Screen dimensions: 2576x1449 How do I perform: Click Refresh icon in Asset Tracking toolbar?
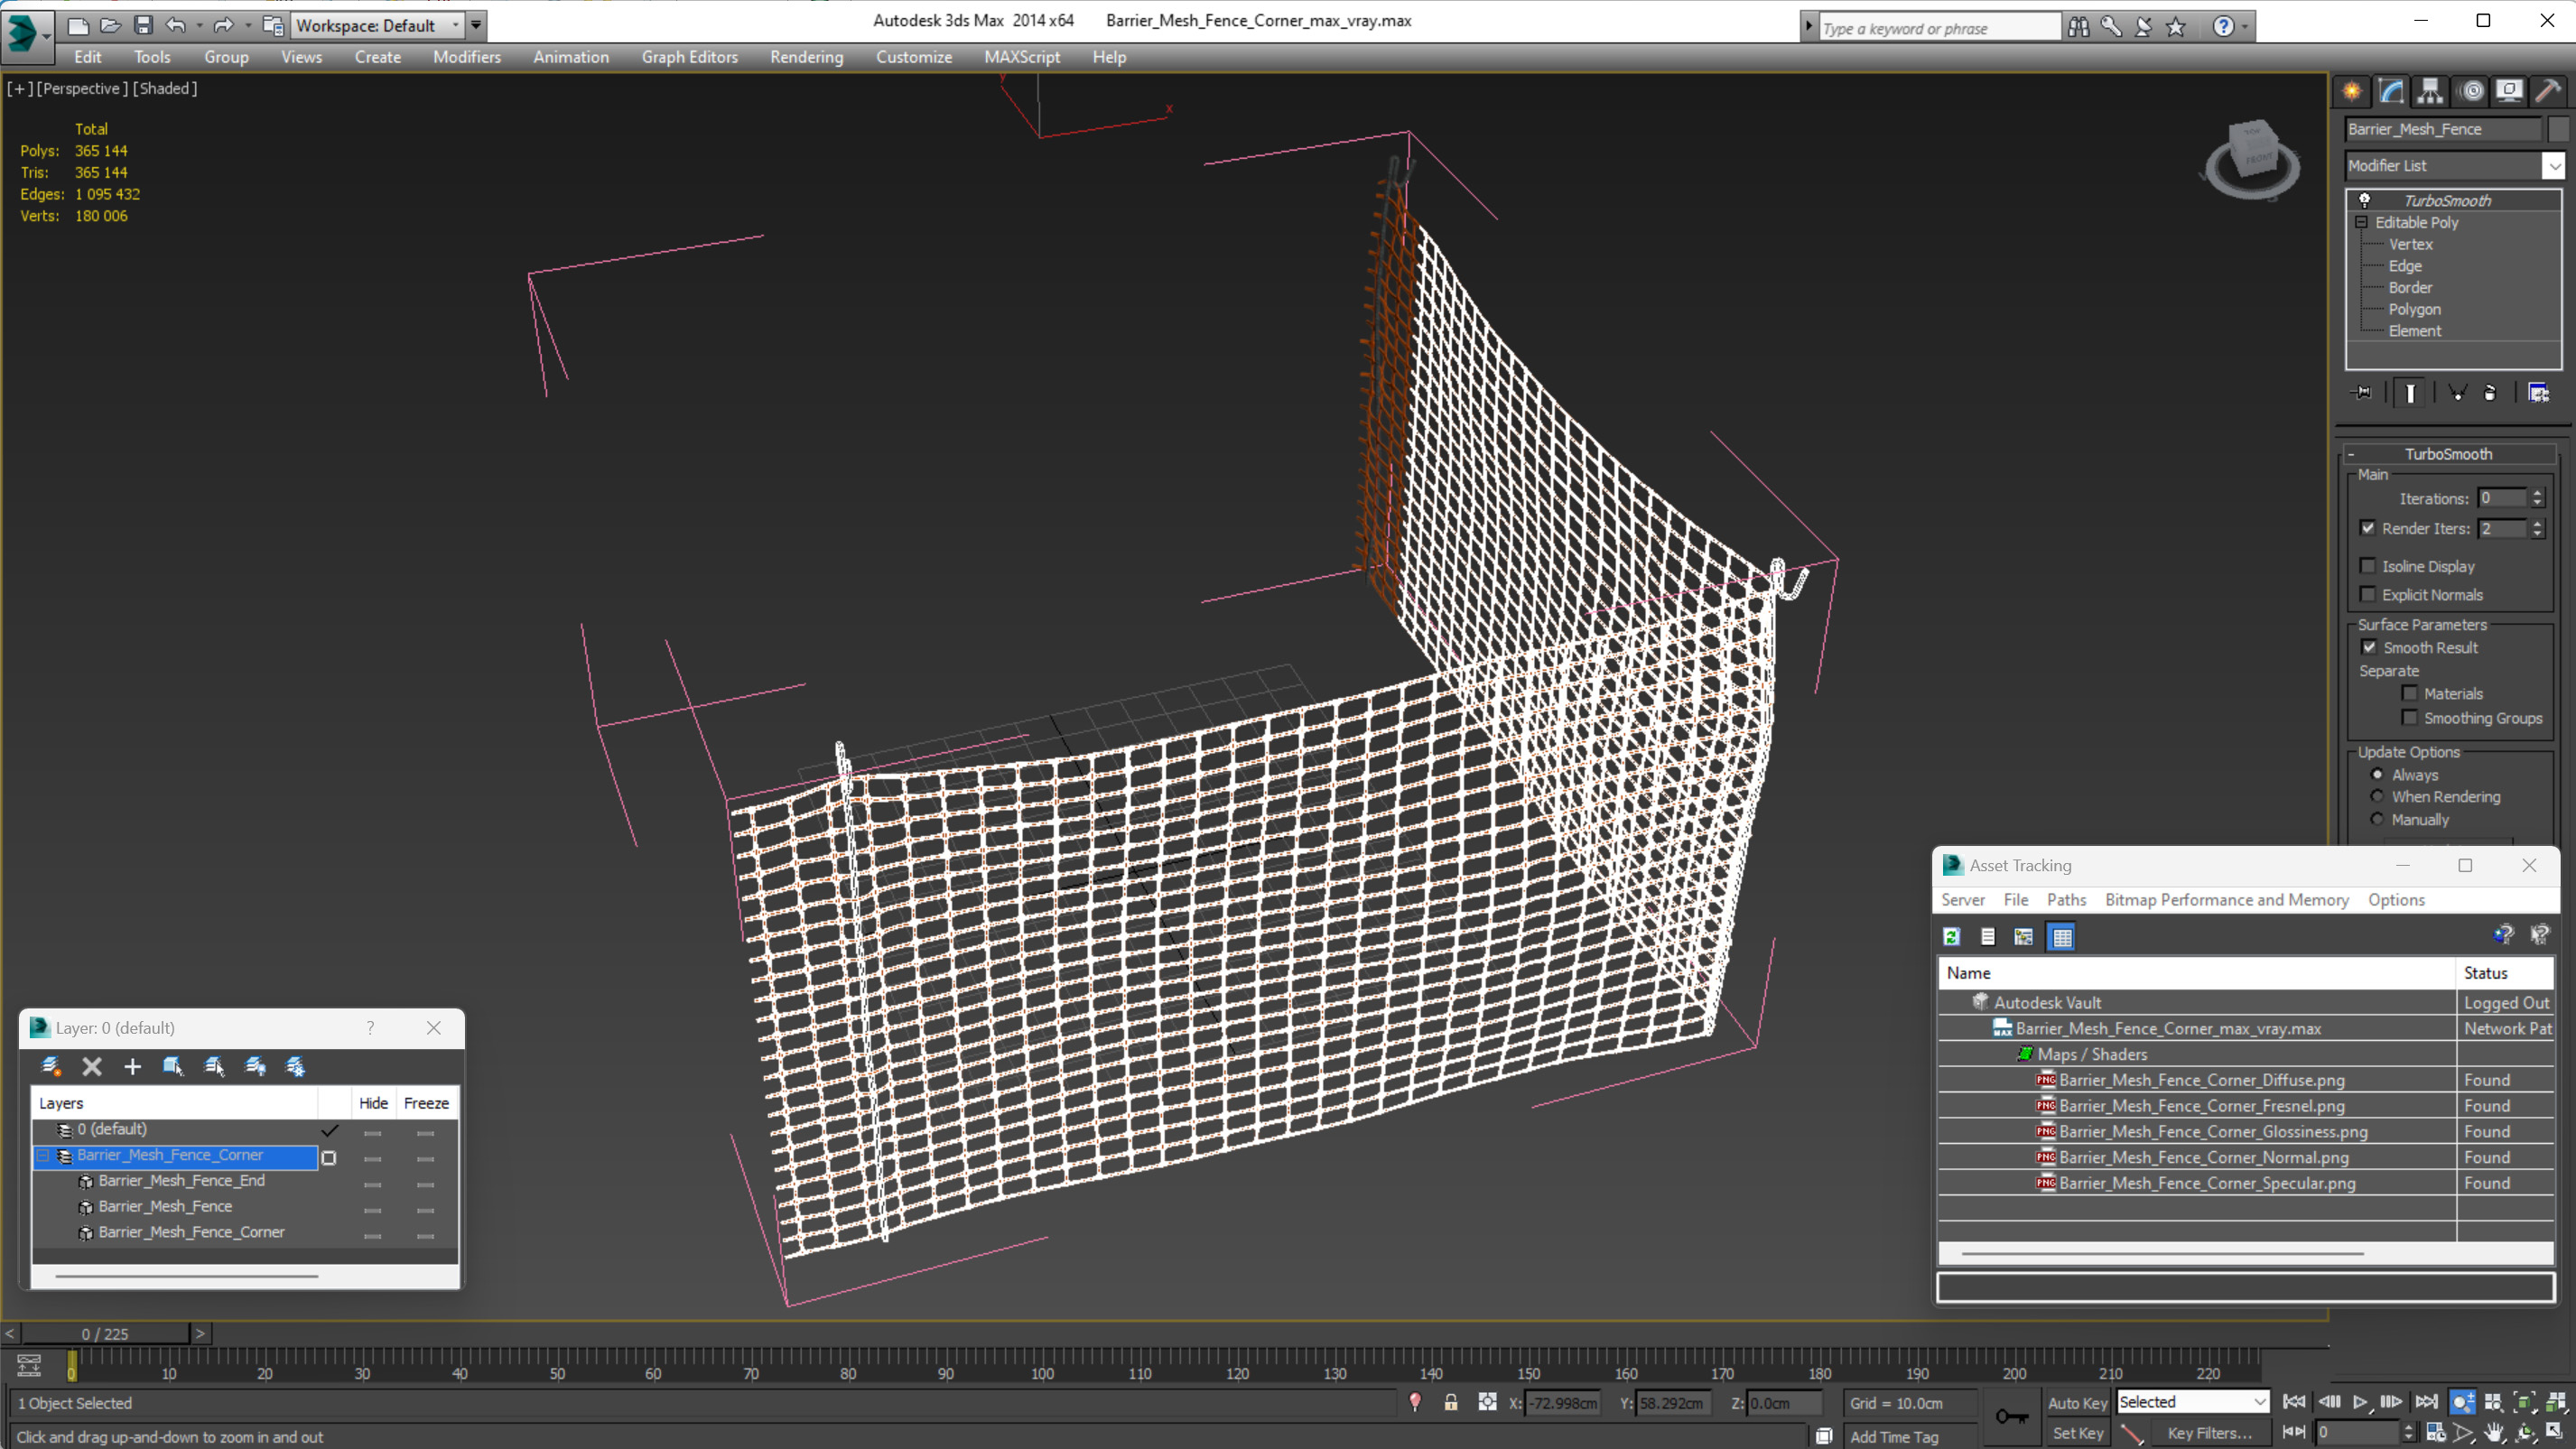coord(1951,936)
